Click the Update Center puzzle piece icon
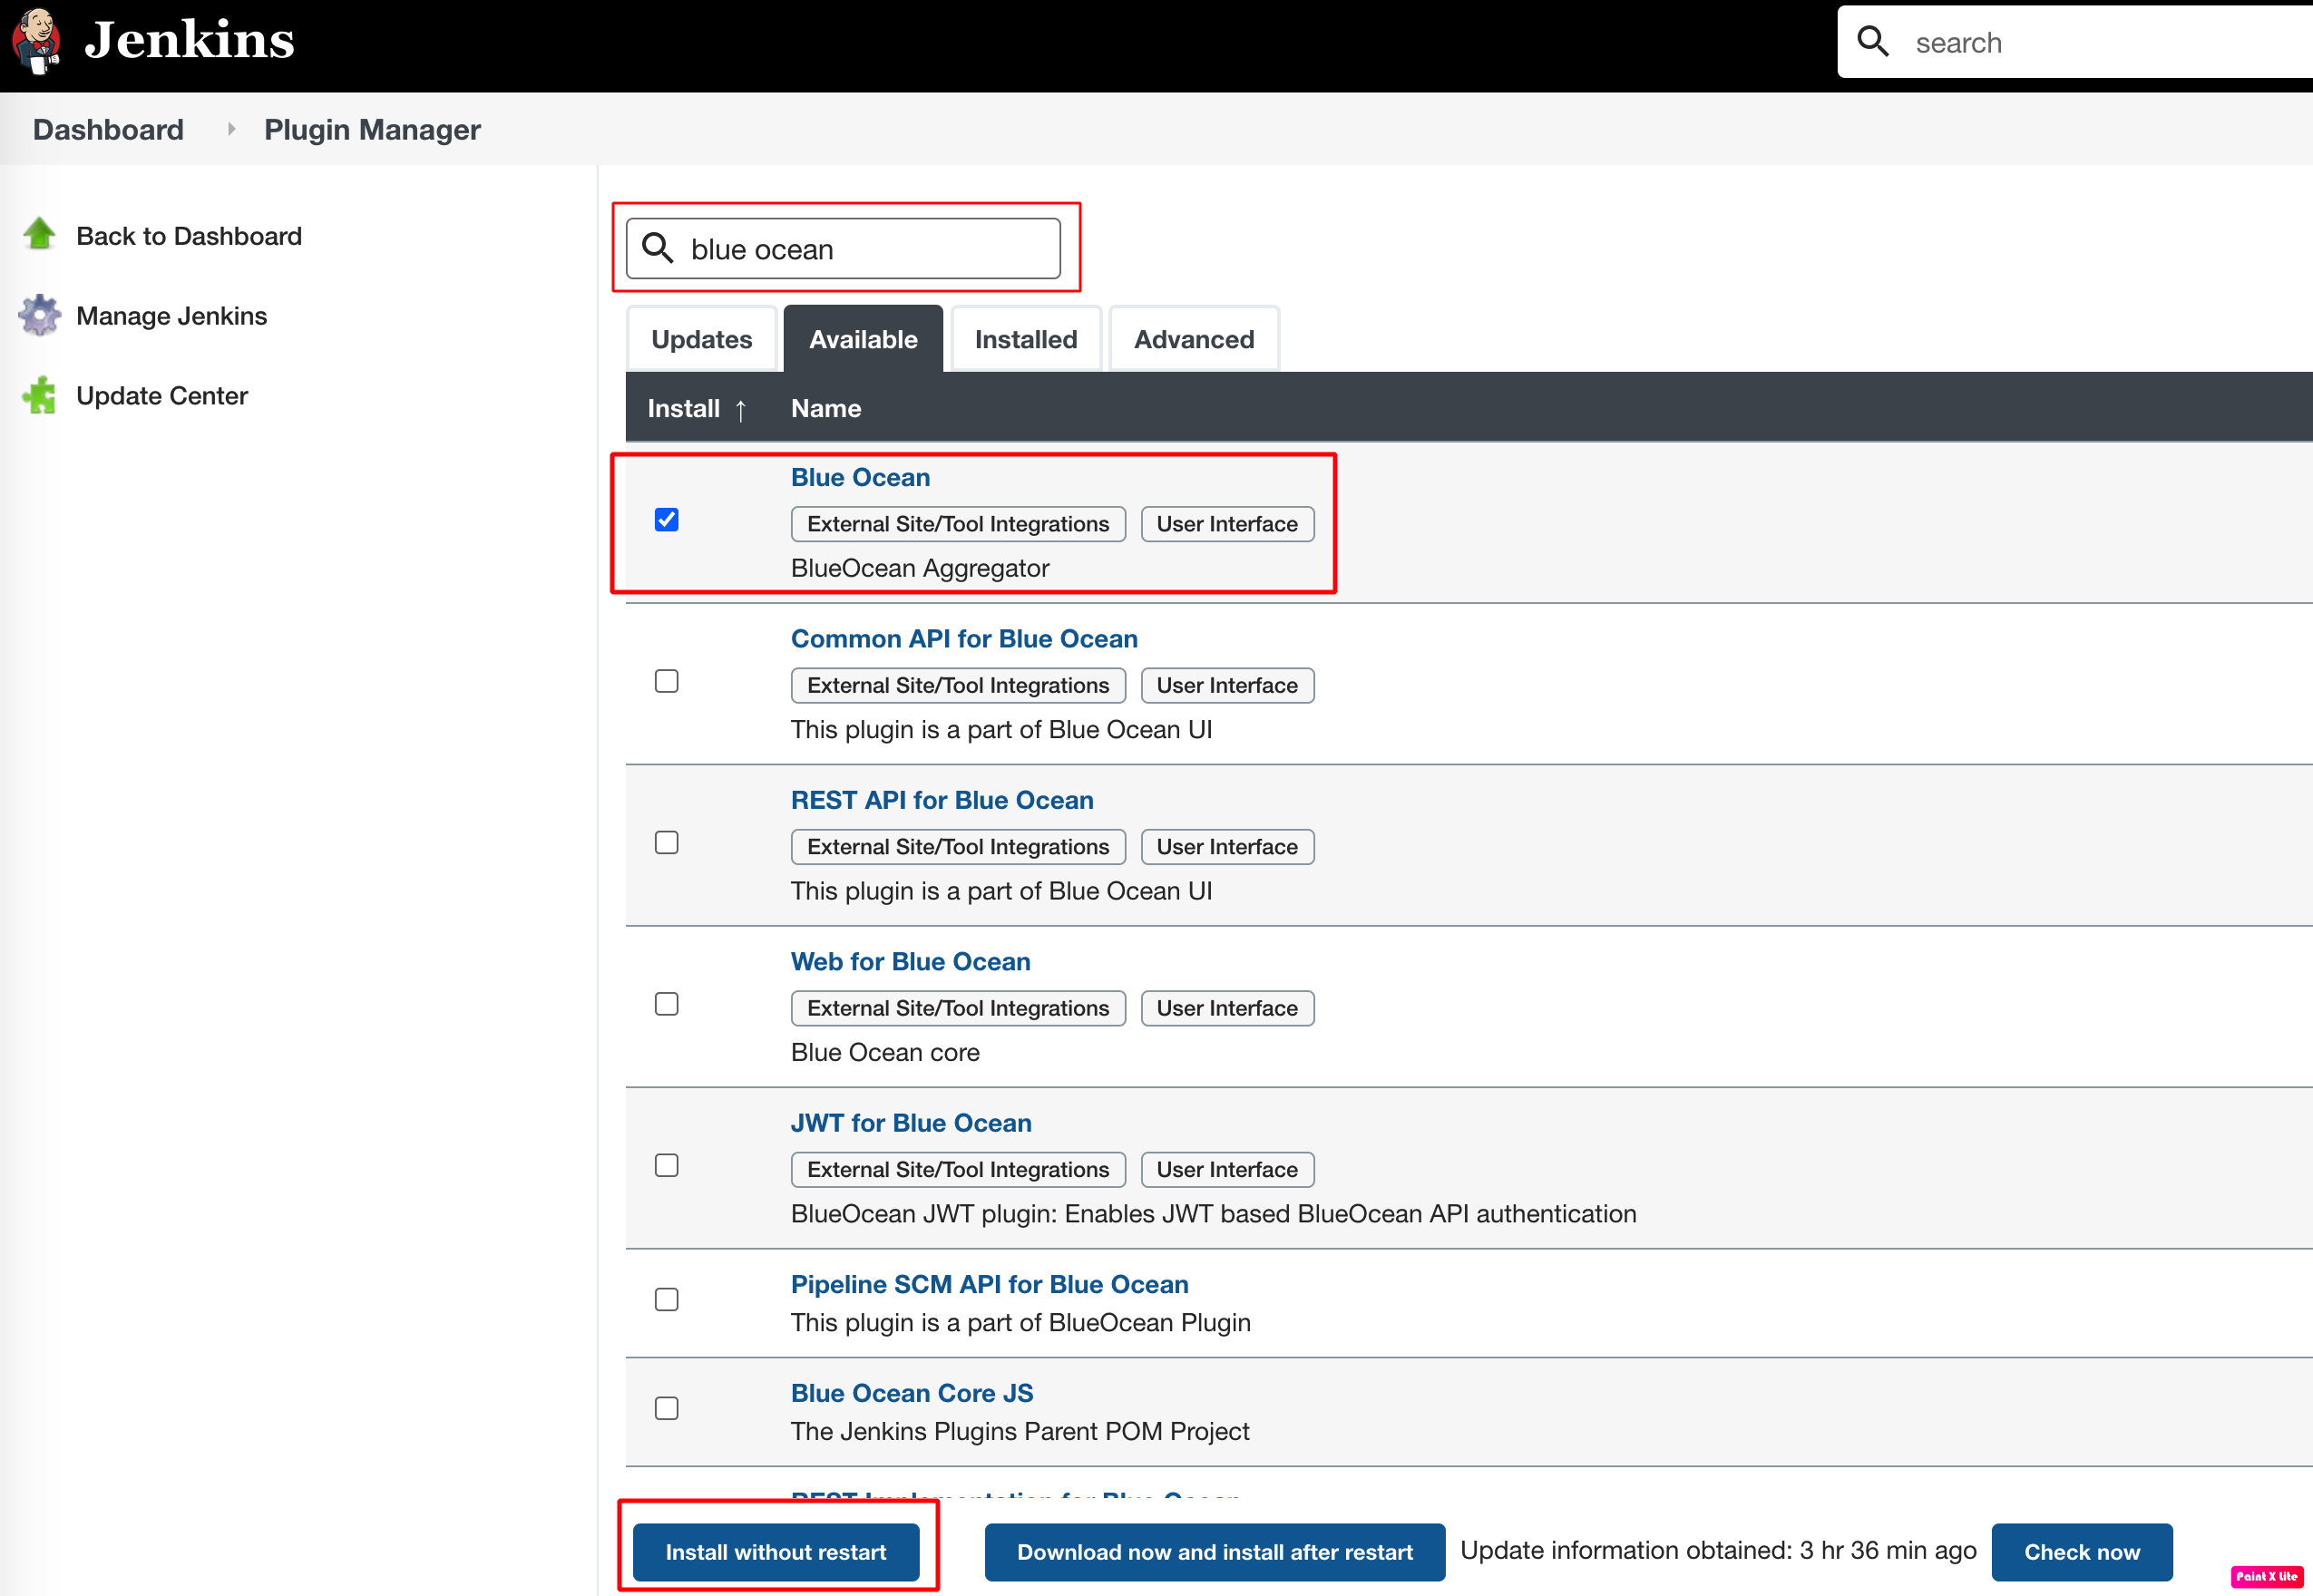Image resolution: width=2313 pixels, height=1596 pixels. point(40,395)
